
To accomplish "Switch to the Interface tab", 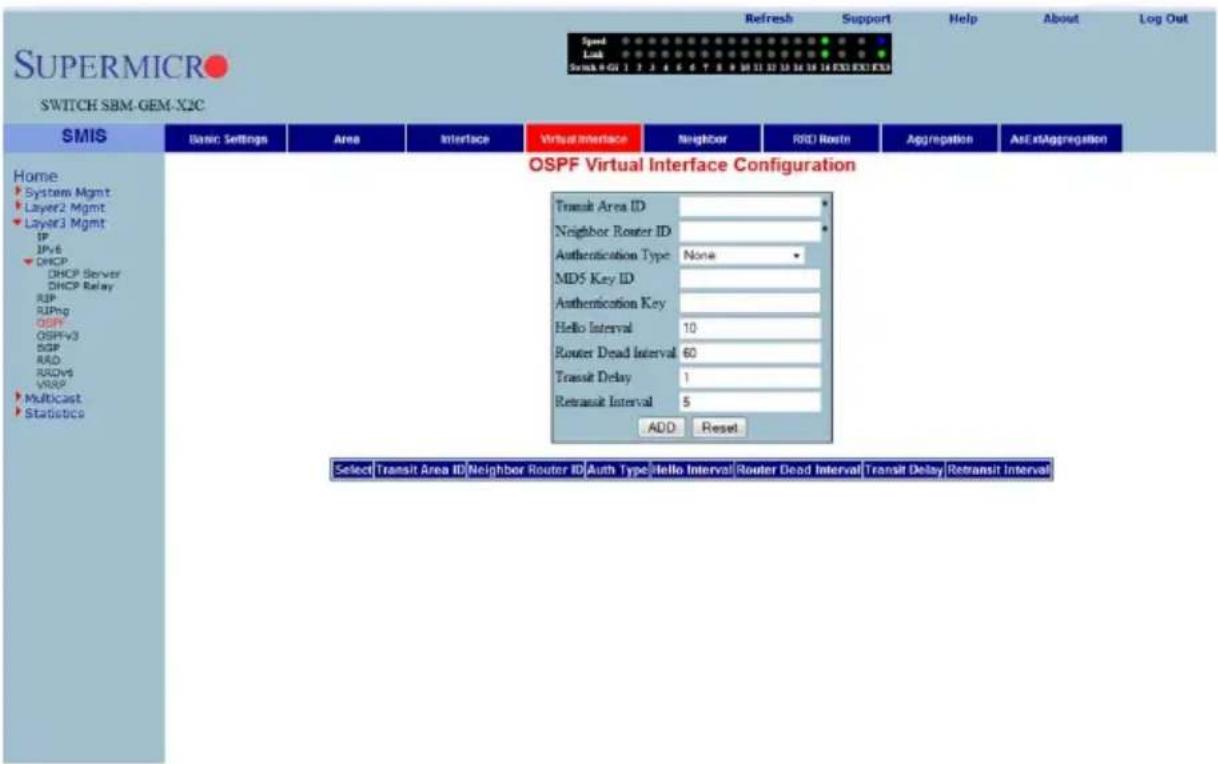I will 464,141.
